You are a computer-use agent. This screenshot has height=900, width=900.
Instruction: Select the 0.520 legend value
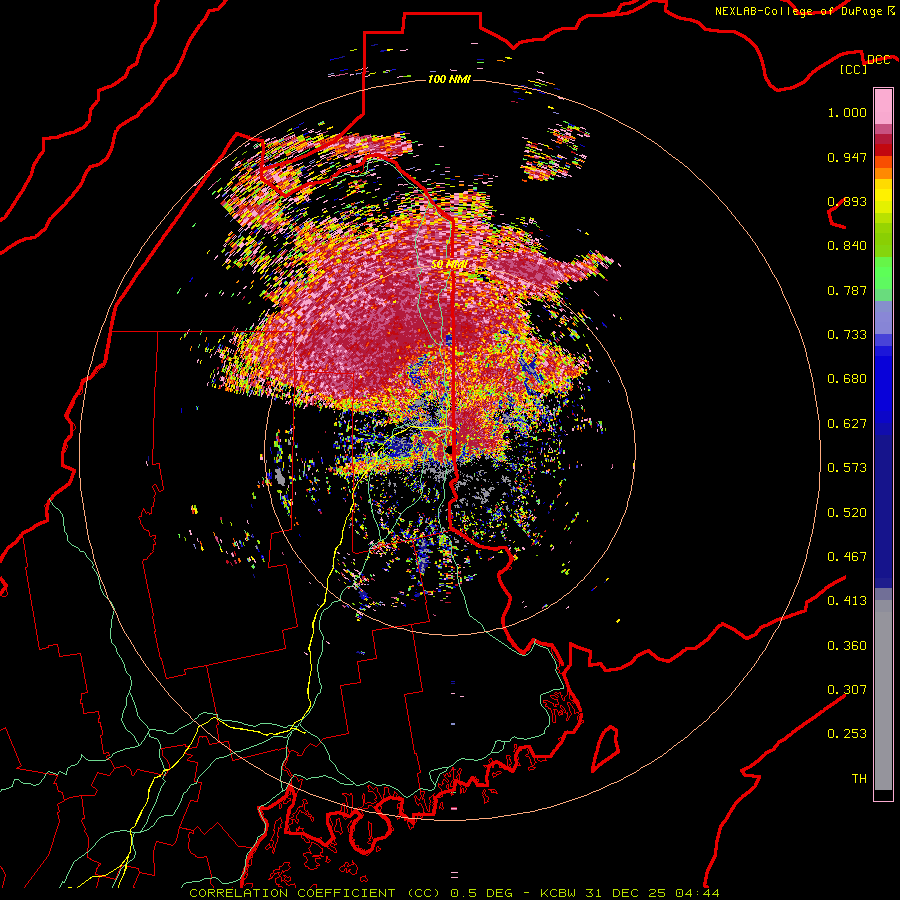(x=847, y=513)
